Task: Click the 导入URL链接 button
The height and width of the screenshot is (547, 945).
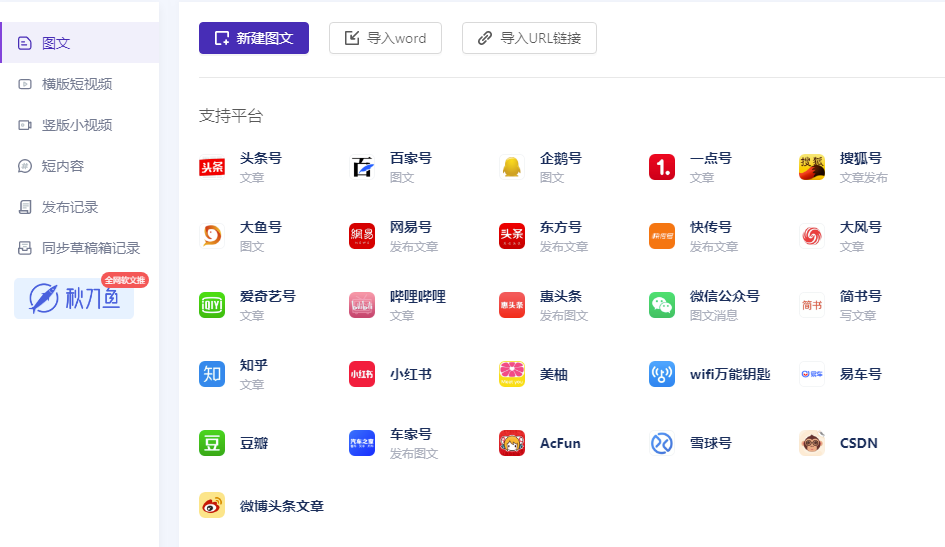Action: point(529,38)
